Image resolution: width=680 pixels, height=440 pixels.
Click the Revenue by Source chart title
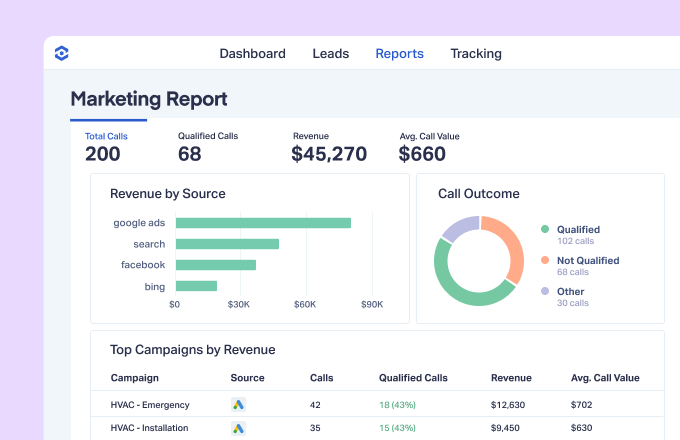pyautogui.click(x=168, y=194)
